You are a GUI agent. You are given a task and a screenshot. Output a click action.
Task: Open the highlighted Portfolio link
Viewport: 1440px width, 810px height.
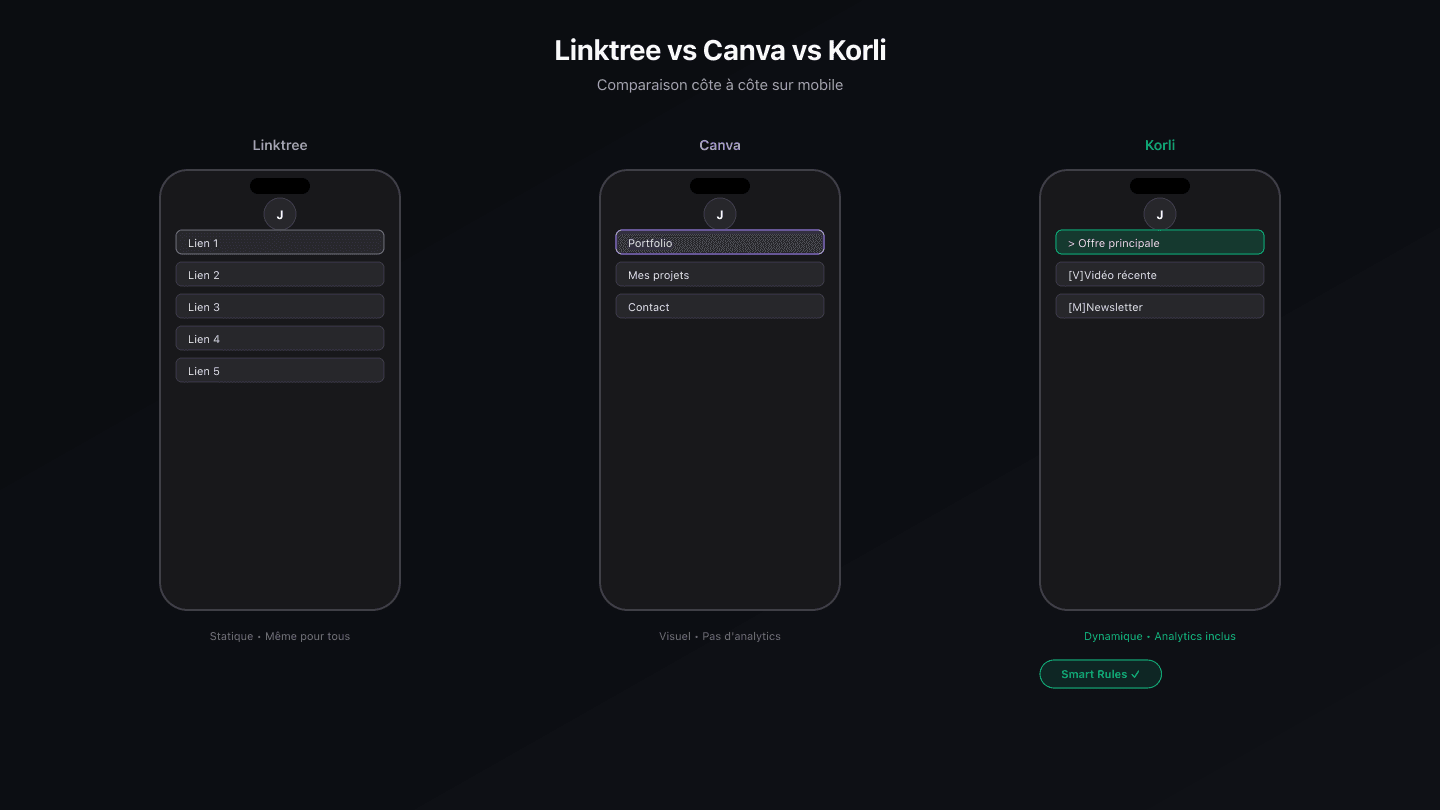720,242
